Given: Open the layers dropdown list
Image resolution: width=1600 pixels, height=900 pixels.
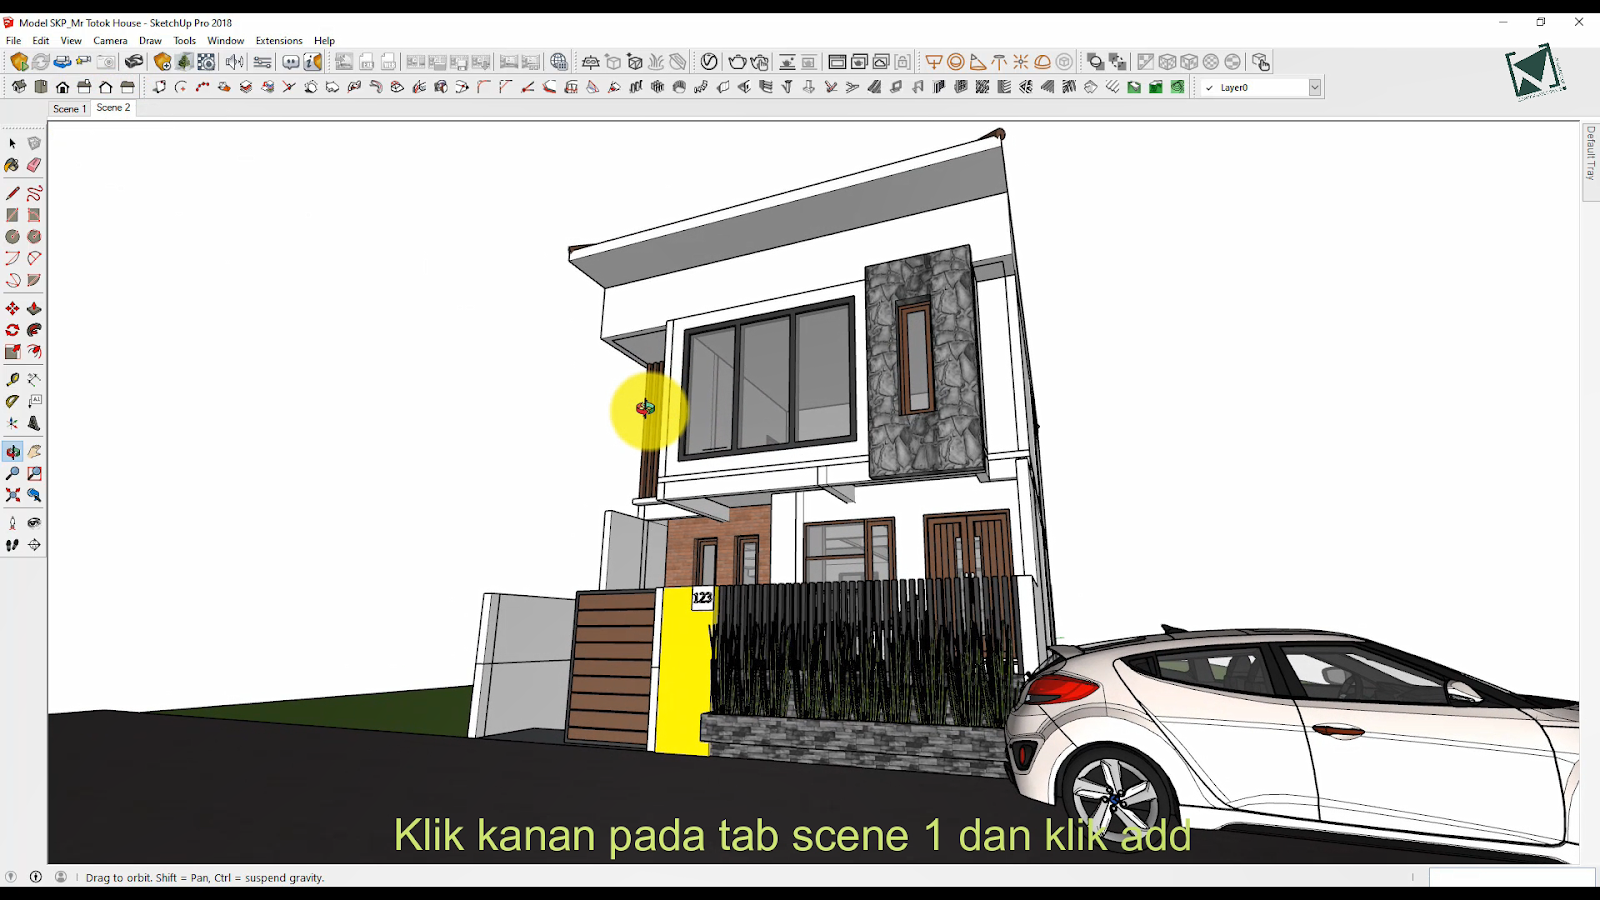Looking at the screenshot, I should tap(1315, 87).
